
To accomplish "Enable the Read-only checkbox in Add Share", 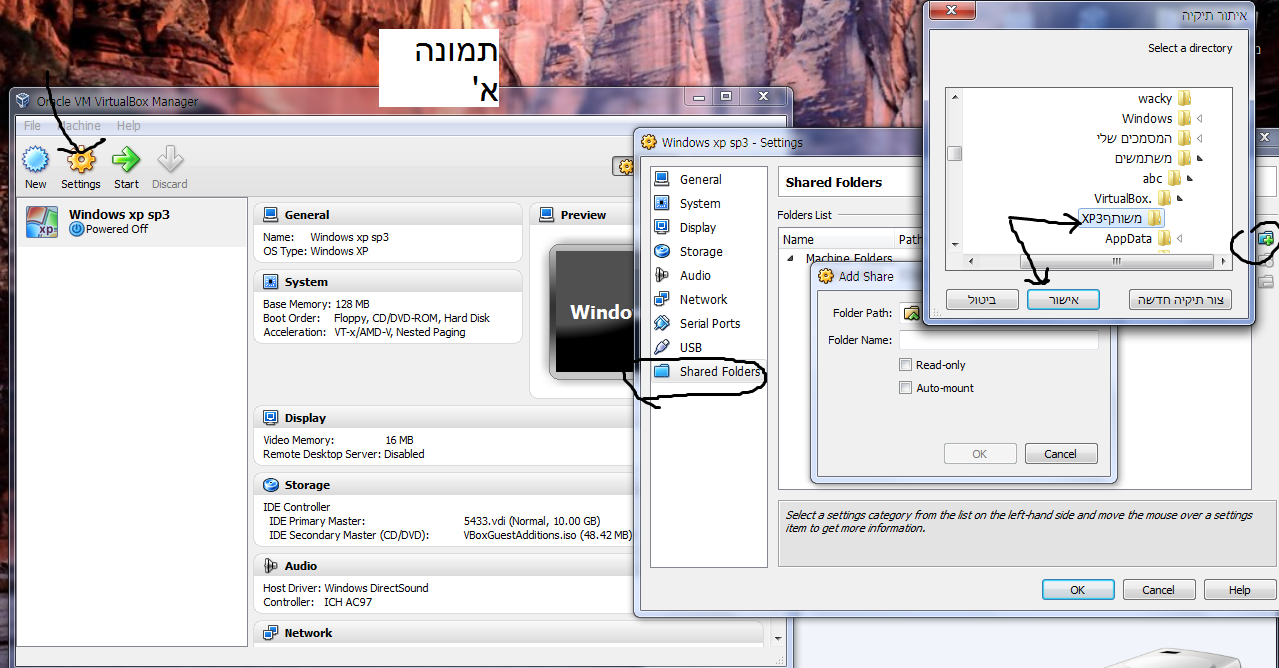I will tap(906, 365).
